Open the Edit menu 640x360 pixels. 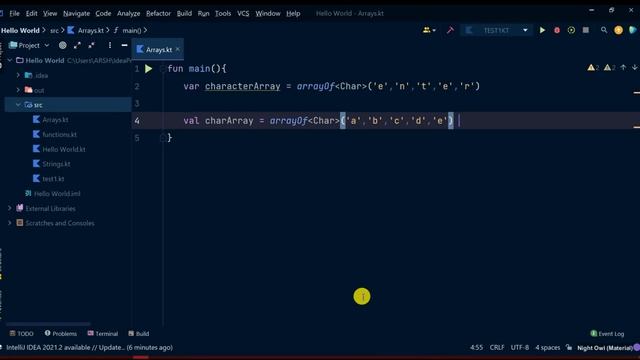[31, 13]
